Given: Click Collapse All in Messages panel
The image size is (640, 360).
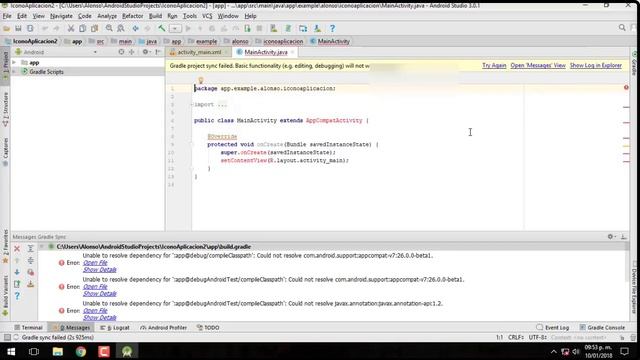Looking at the screenshot, I should 31,260.
